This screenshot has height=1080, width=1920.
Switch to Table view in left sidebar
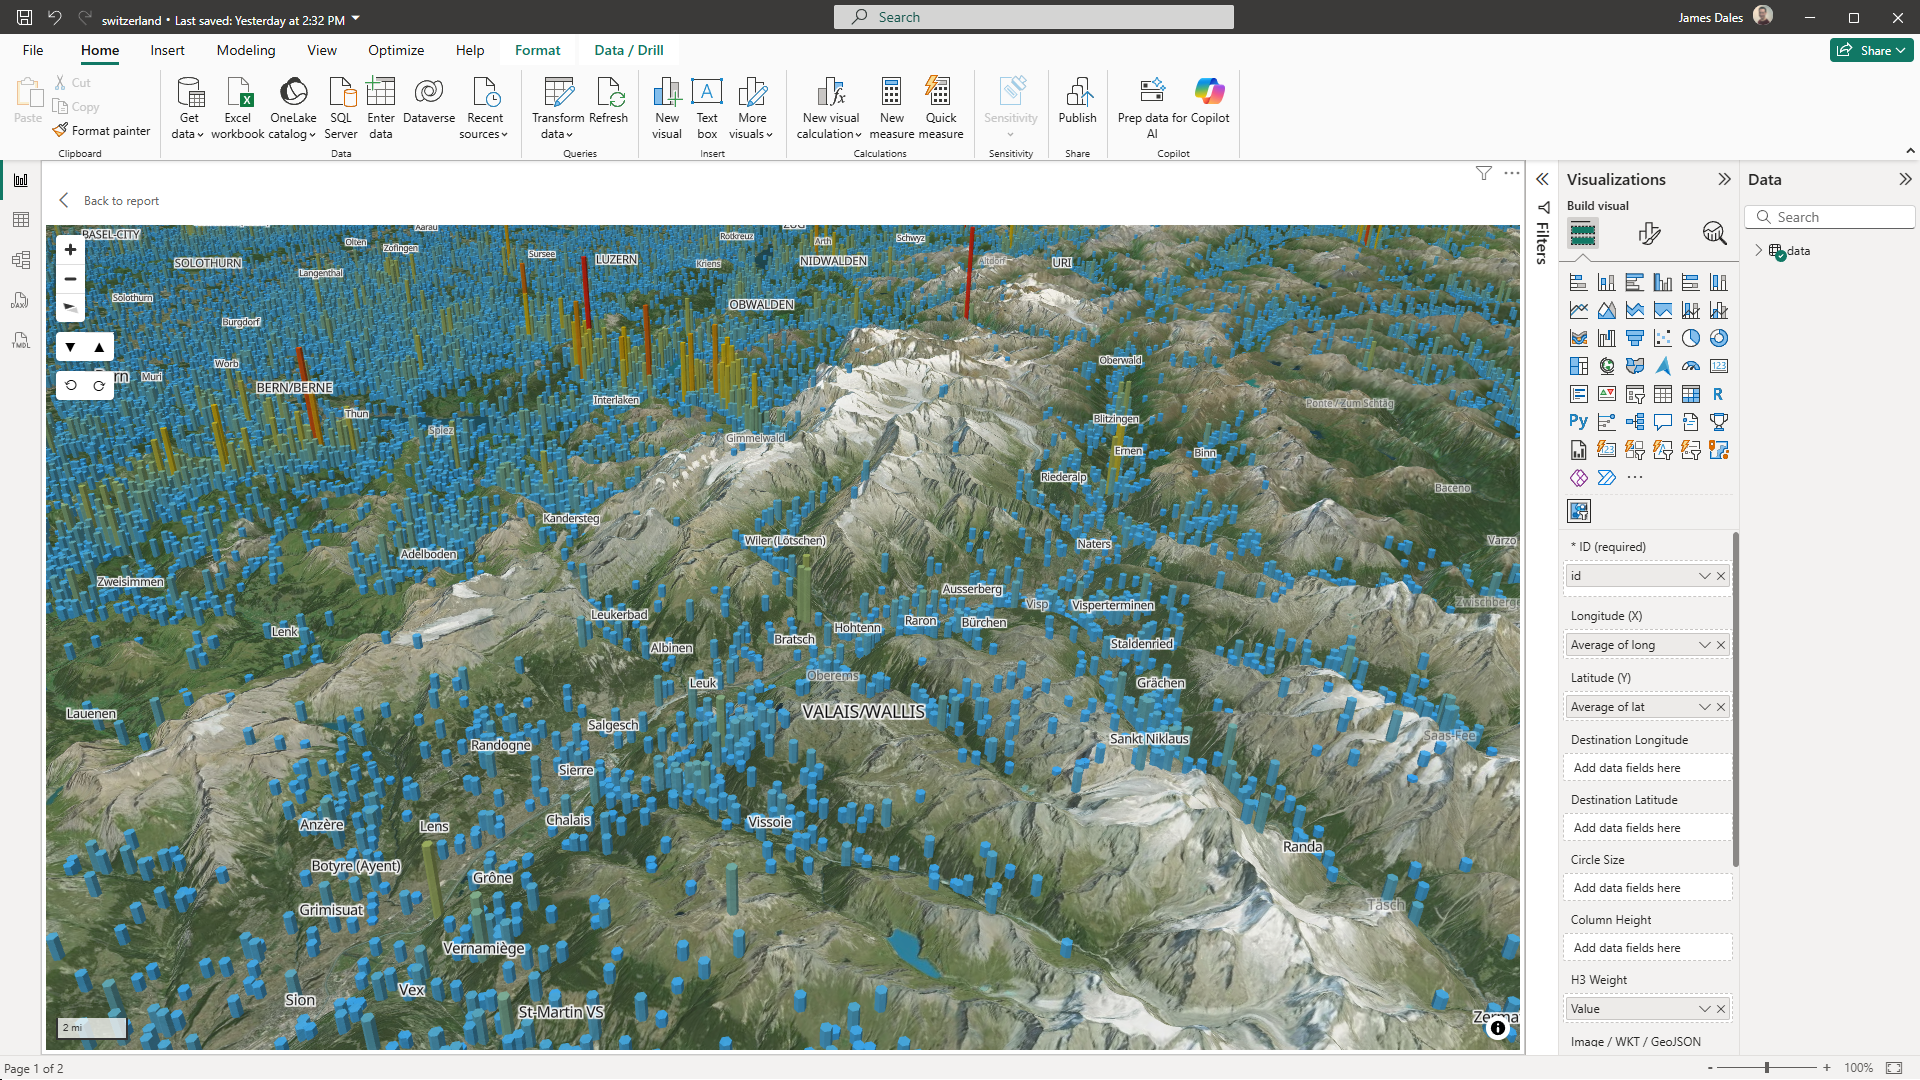tap(21, 220)
